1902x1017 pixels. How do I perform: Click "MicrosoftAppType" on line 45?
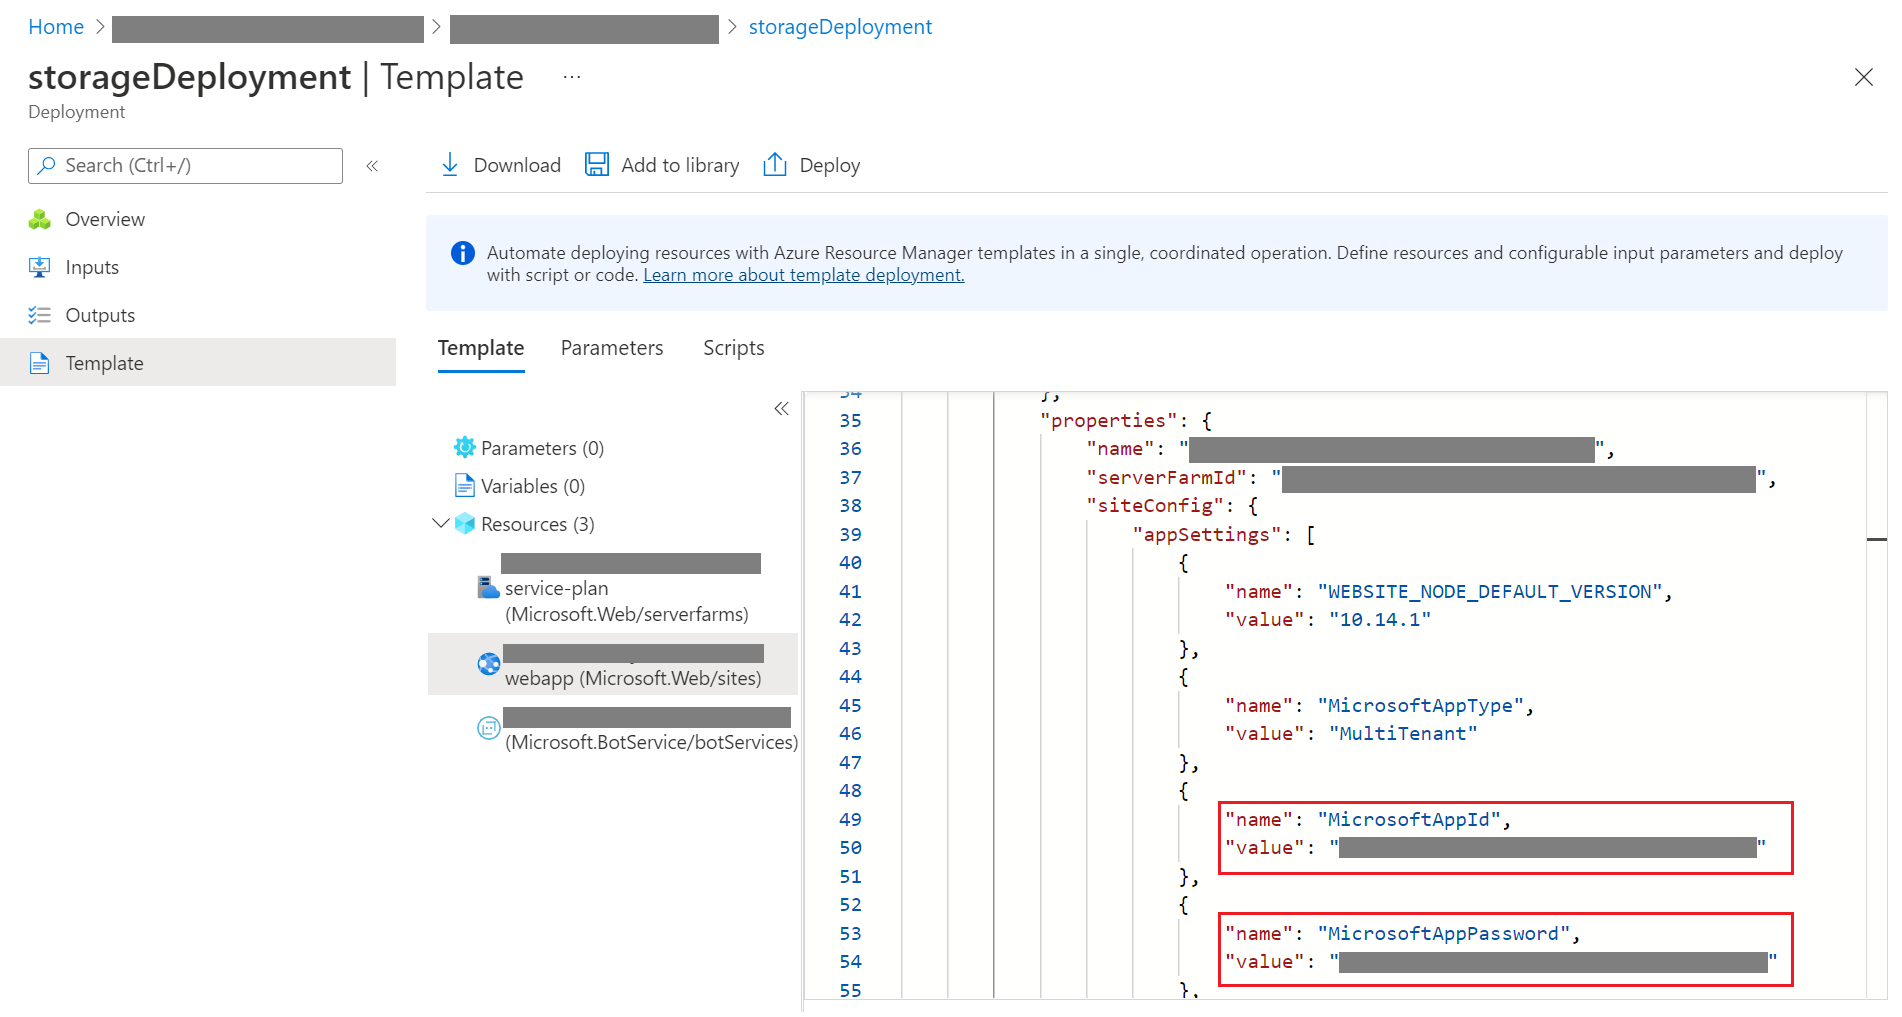pos(1421,706)
